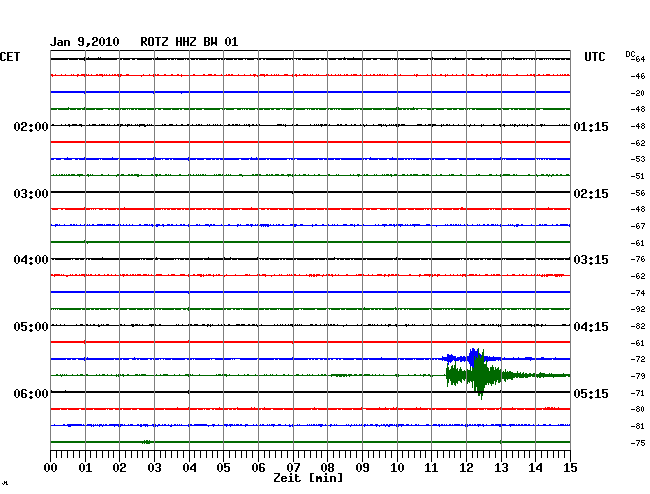Click the DC value "-64"
Image resolution: width=650 pixels, height=494 pixels.
(x=638, y=59)
